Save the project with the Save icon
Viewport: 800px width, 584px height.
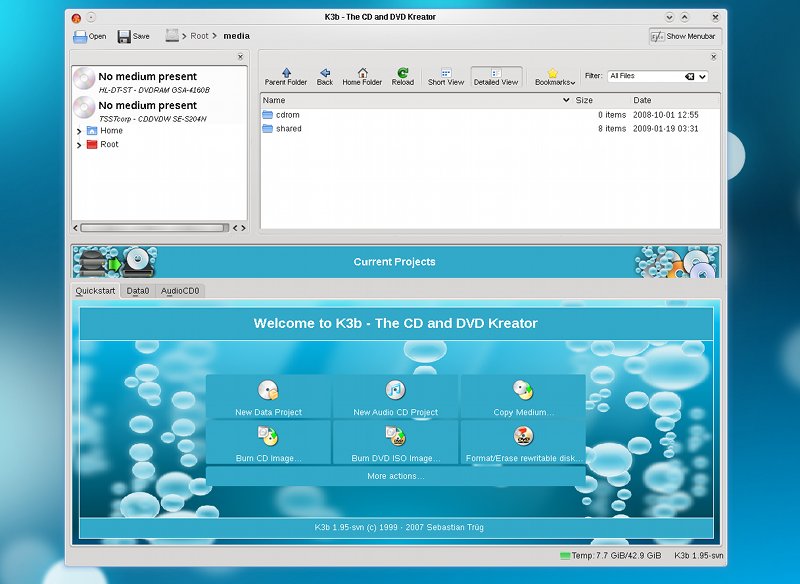(134, 36)
